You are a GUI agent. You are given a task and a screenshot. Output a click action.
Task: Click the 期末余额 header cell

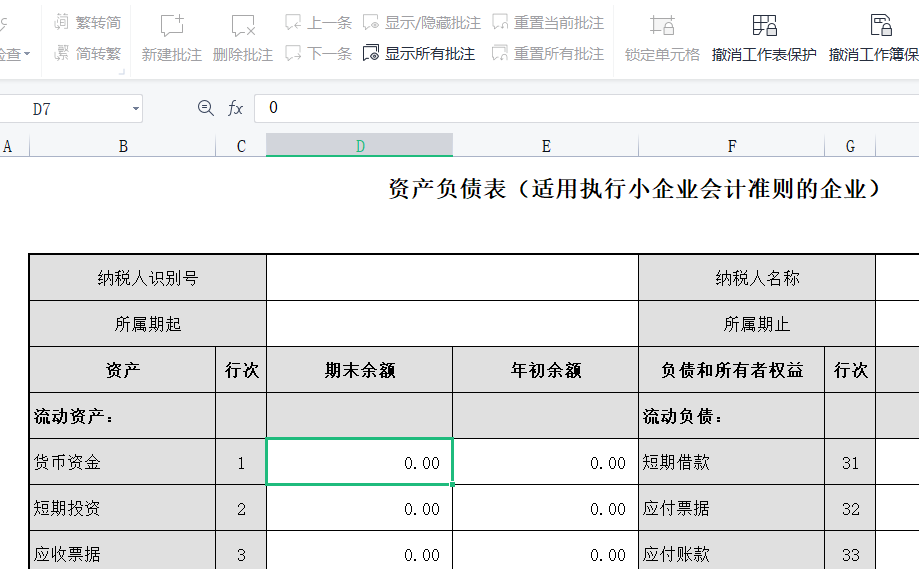coord(359,370)
